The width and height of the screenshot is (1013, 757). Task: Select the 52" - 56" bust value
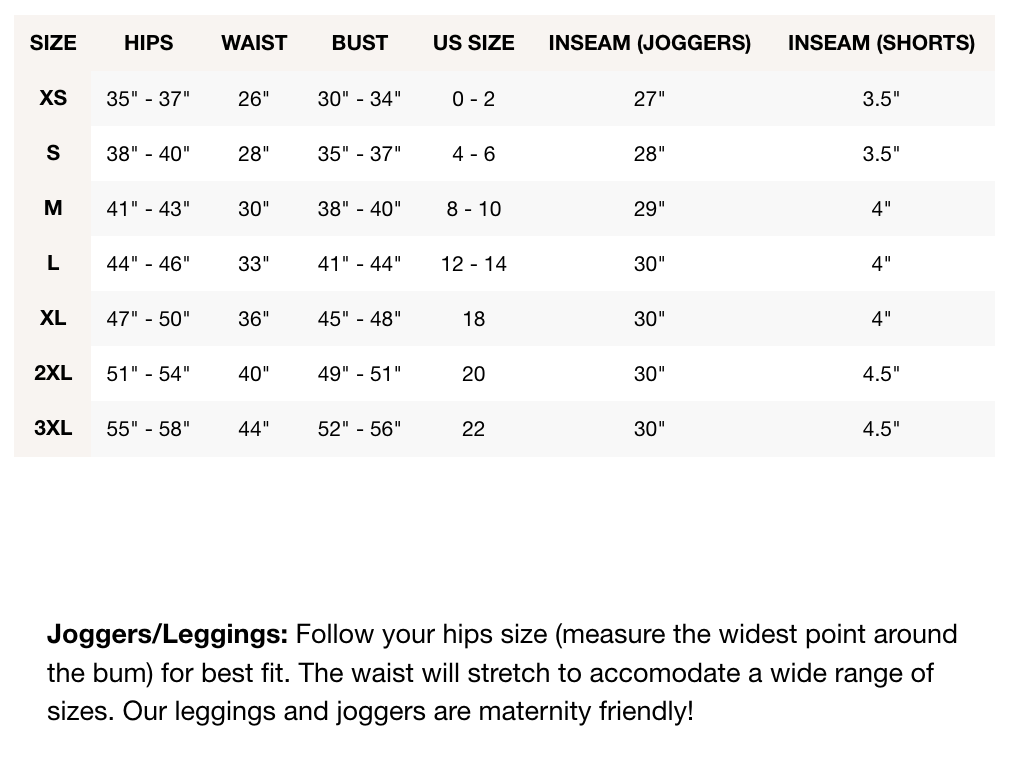(359, 428)
